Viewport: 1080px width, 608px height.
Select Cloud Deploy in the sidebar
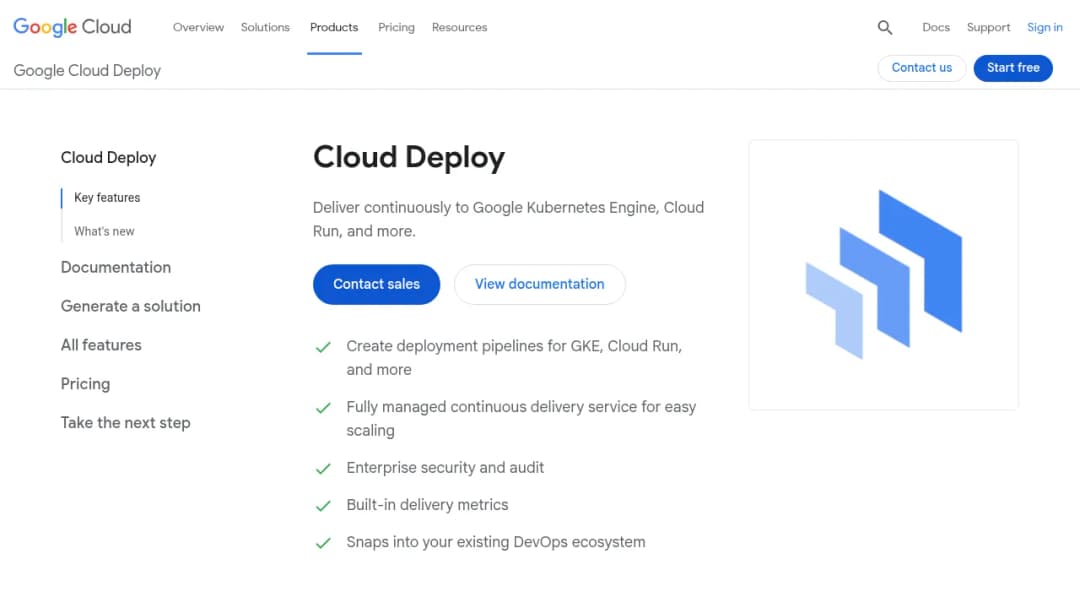click(109, 158)
